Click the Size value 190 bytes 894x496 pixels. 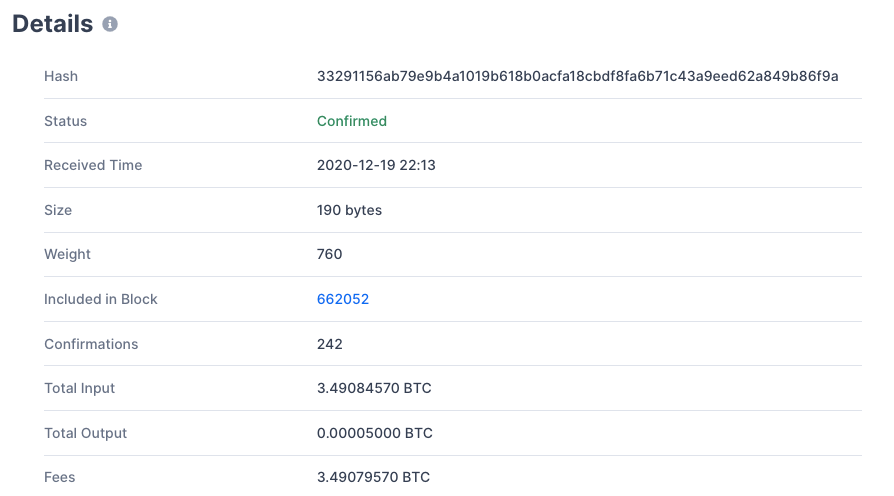click(350, 210)
